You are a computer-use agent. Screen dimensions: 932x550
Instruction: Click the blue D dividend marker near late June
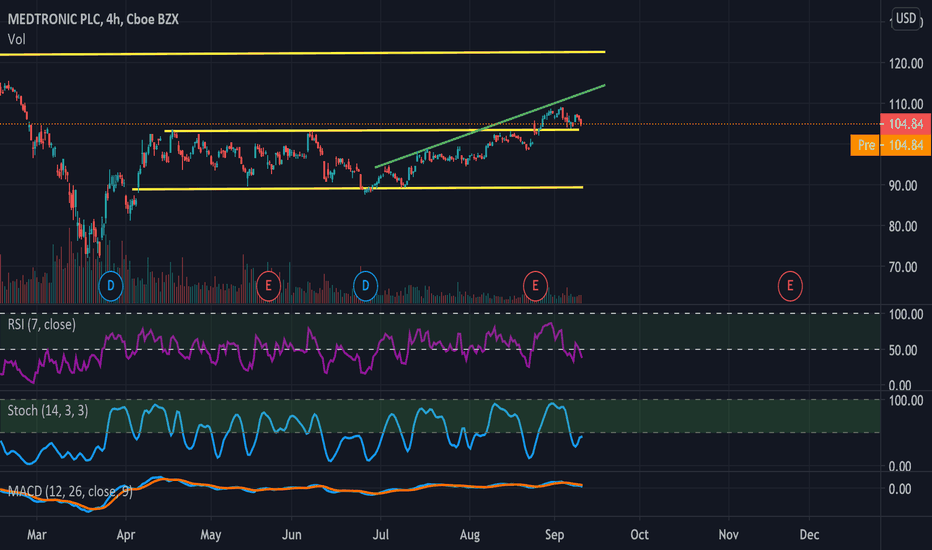click(x=365, y=286)
